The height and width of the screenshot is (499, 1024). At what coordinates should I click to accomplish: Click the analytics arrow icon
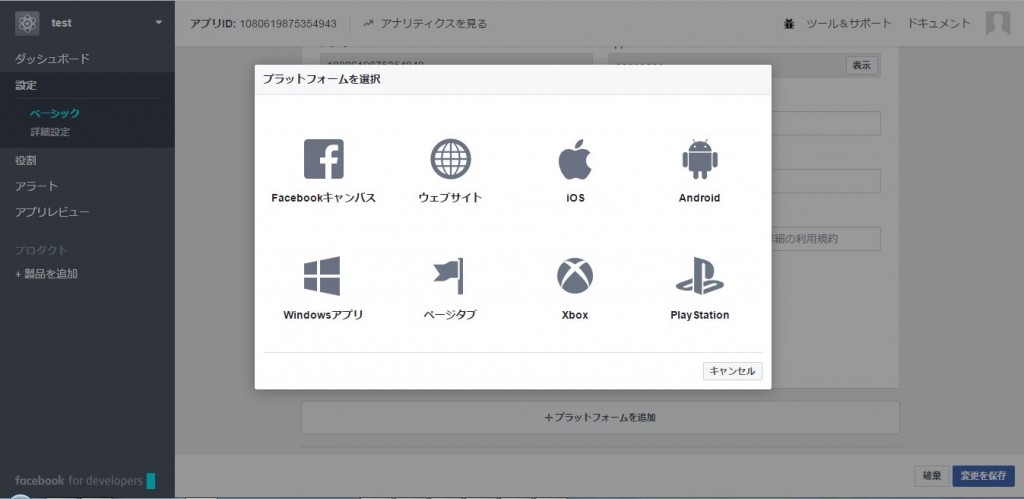368,24
